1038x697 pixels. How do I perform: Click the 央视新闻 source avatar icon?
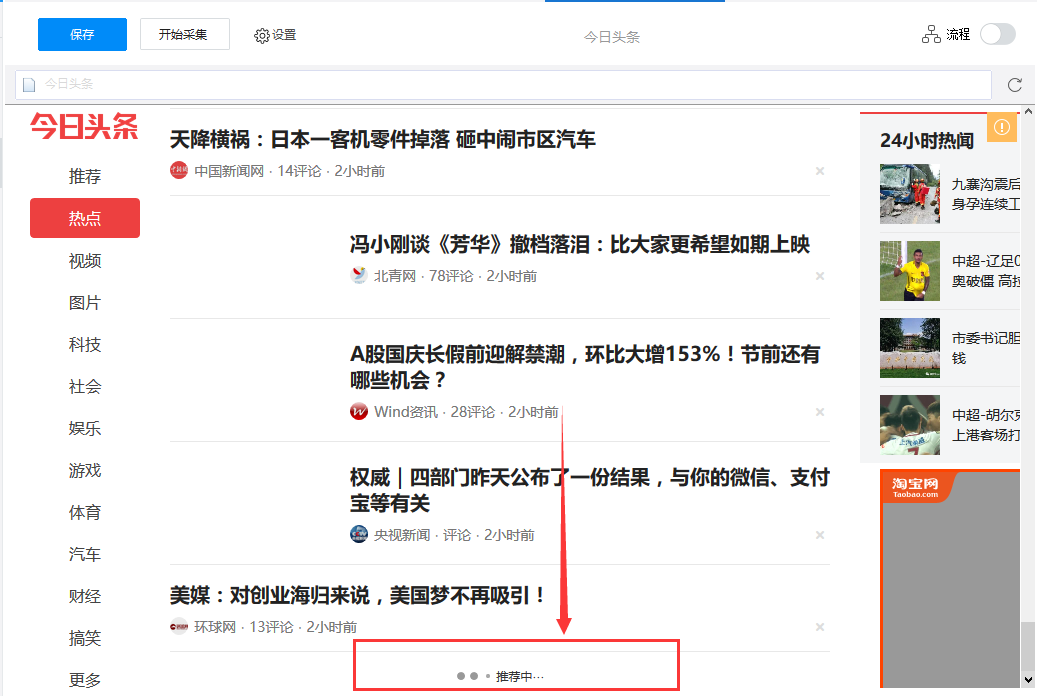pyautogui.click(x=359, y=535)
